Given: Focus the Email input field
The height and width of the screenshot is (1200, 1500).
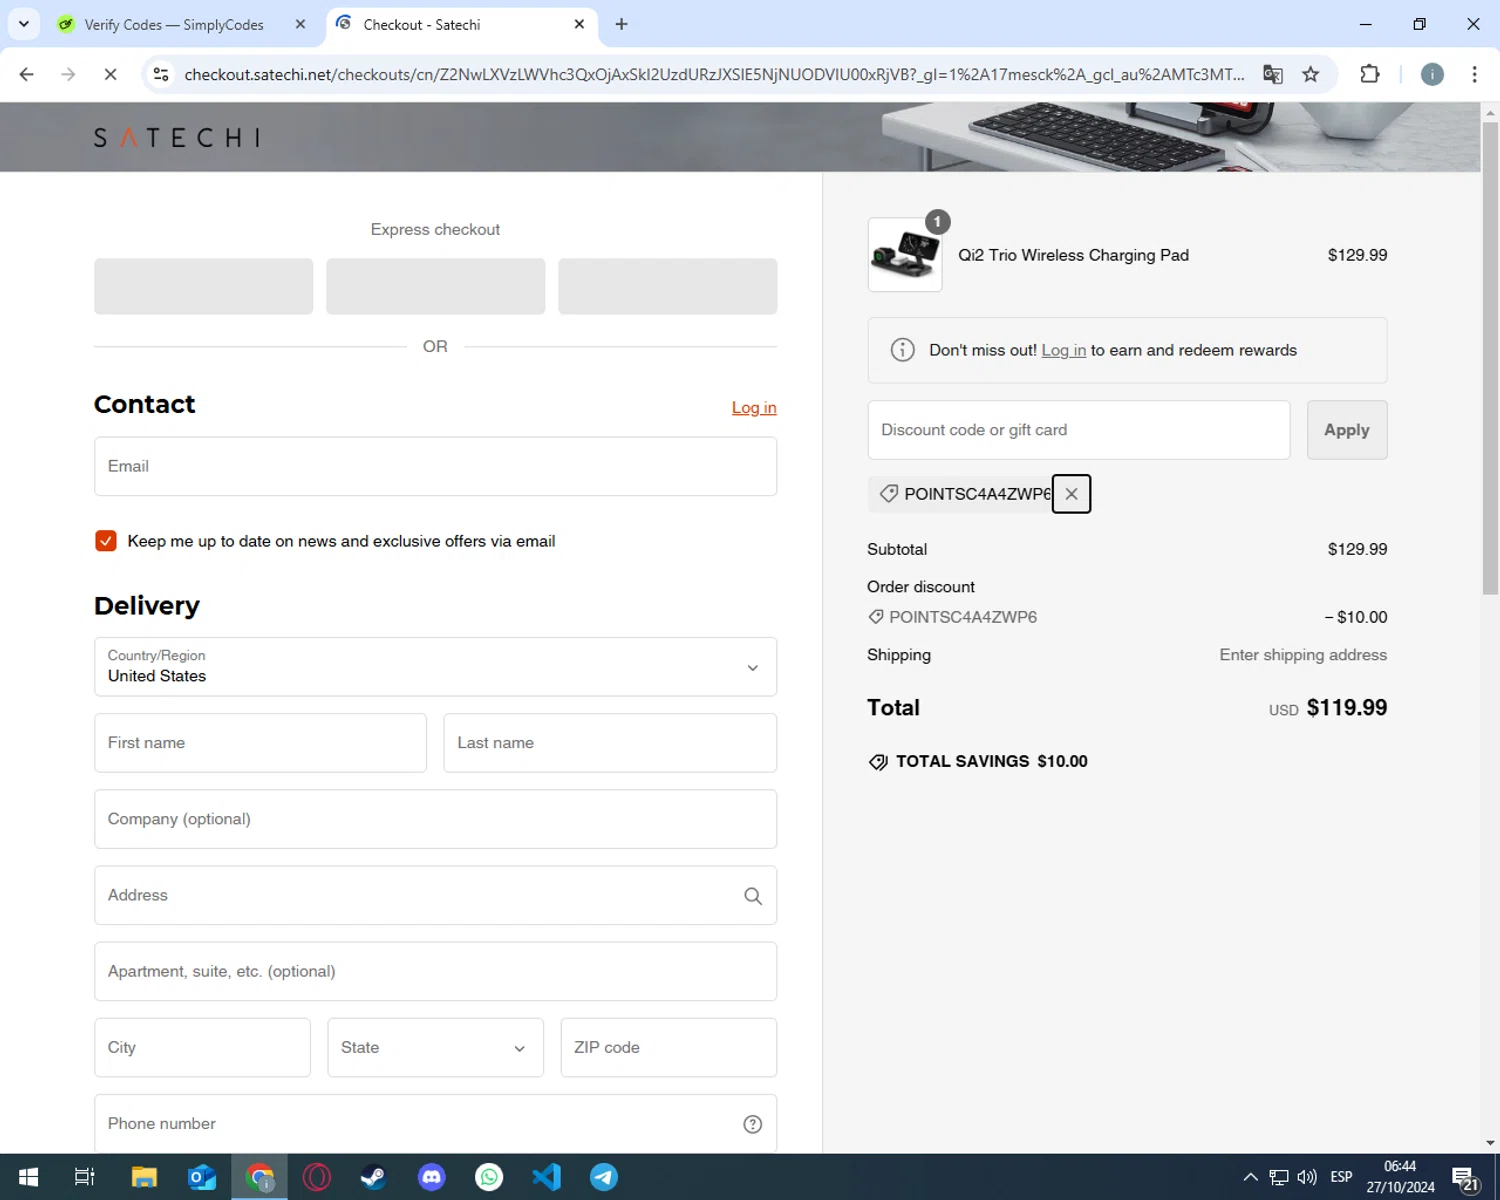Looking at the screenshot, I should [x=435, y=467].
